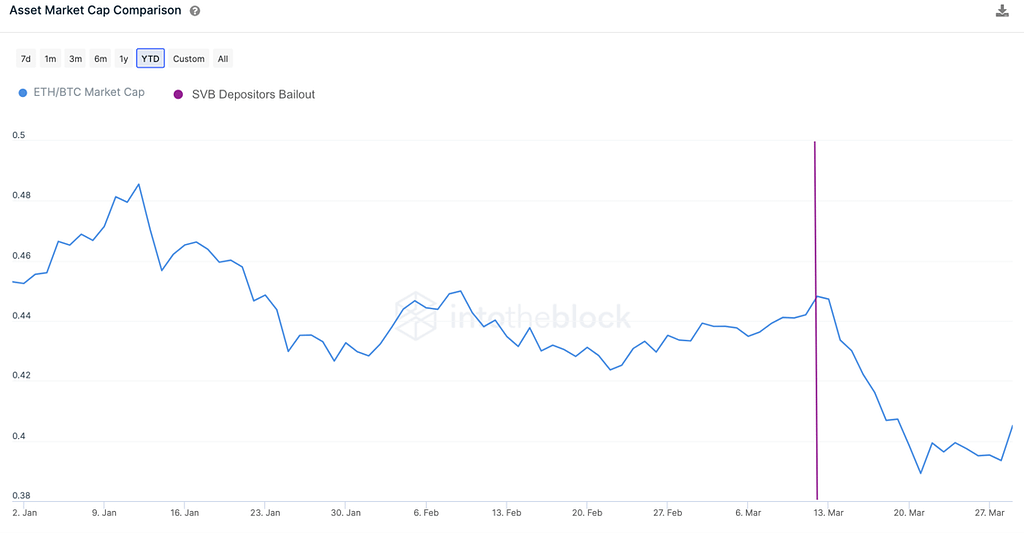Click the 0.5 y-axis label
This screenshot has height=533, width=1024.
tap(19, 135)
